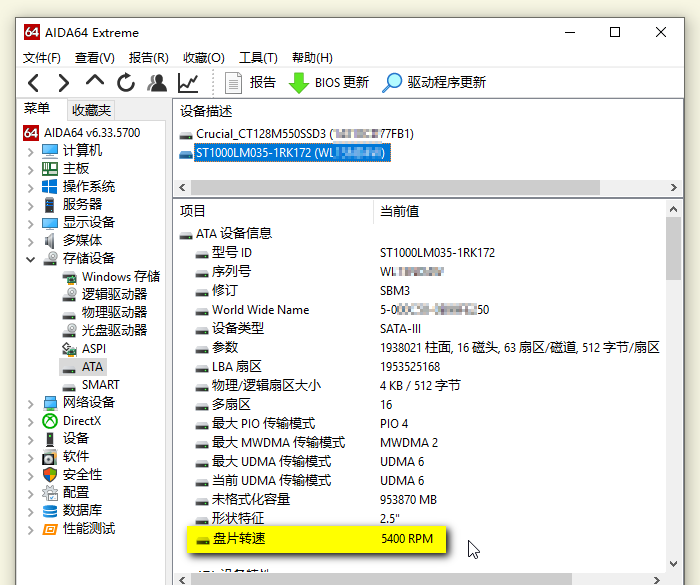Open ASPI tree item
Screen dimensions: 700x585
[x=94, y=348]
